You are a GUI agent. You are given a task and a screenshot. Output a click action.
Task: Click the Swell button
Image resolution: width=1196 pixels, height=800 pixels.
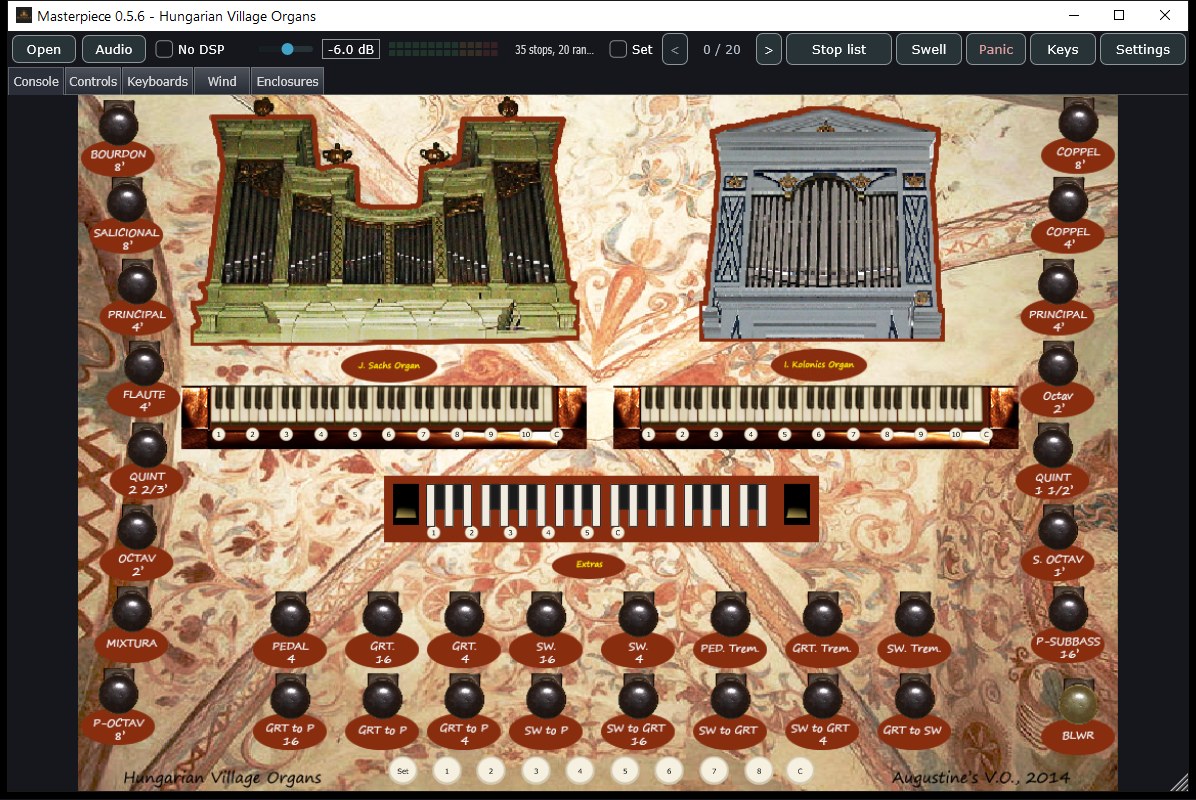tap(928, 49)
